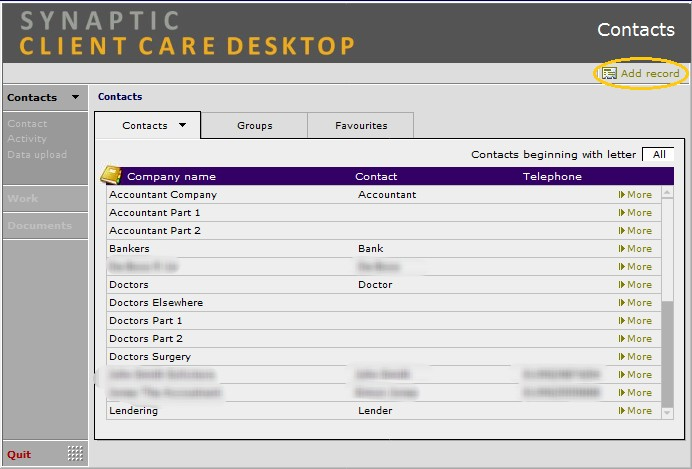Open More for Bankers row
The height and width of the screenshot is (469, 692).
point(636,249)
